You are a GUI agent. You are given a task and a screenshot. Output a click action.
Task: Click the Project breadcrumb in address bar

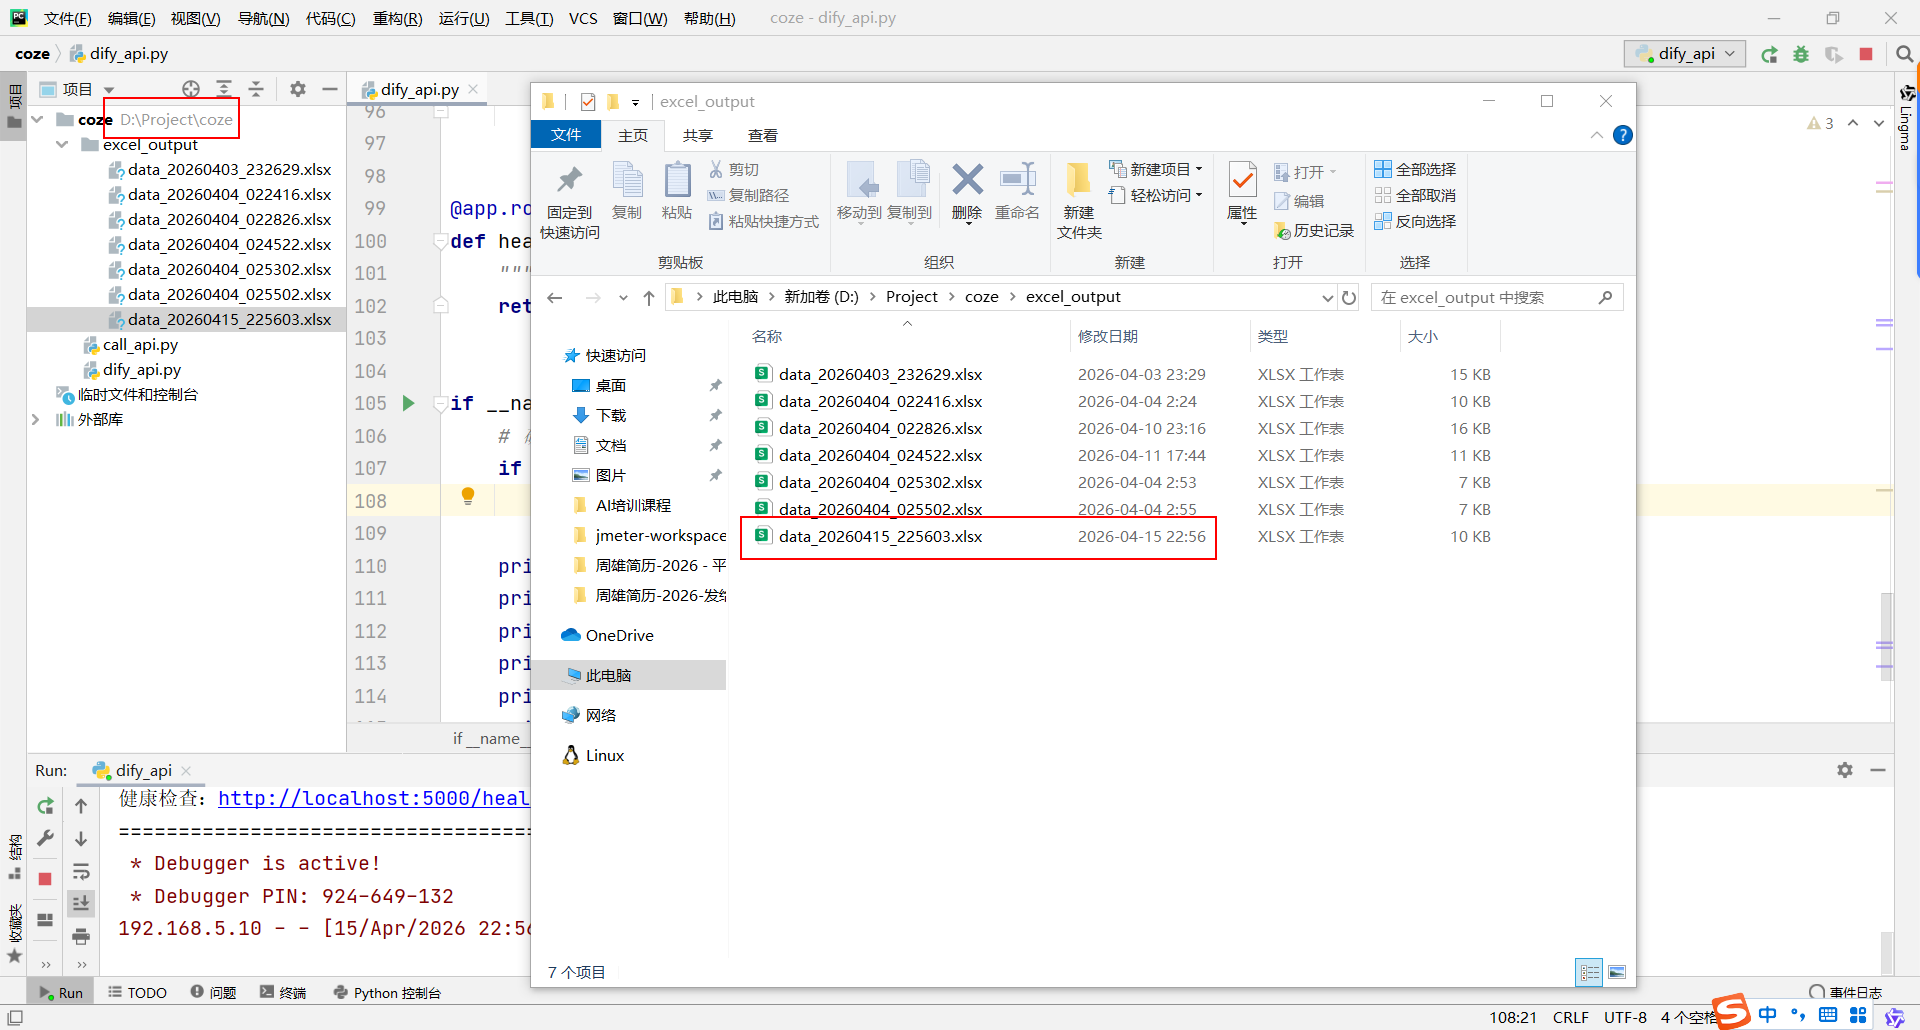tap(911, 297)
